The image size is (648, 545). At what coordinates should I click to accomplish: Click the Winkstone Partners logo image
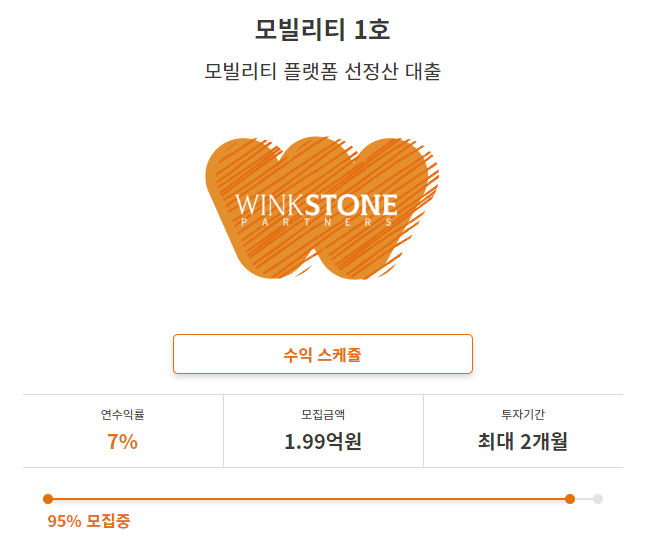click(322, 208)
